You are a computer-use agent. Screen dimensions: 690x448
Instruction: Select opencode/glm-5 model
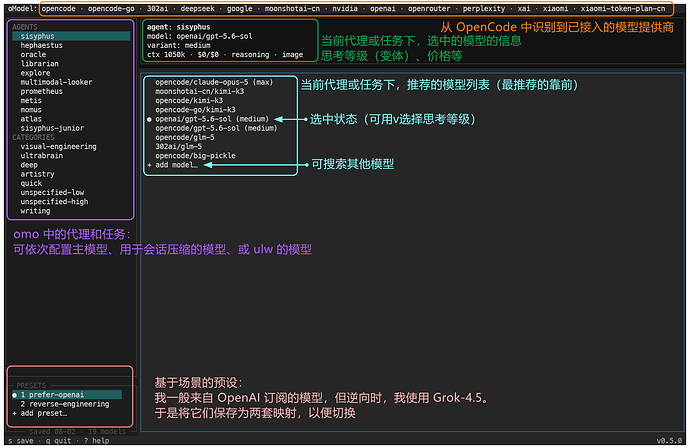tap(184, 138)
